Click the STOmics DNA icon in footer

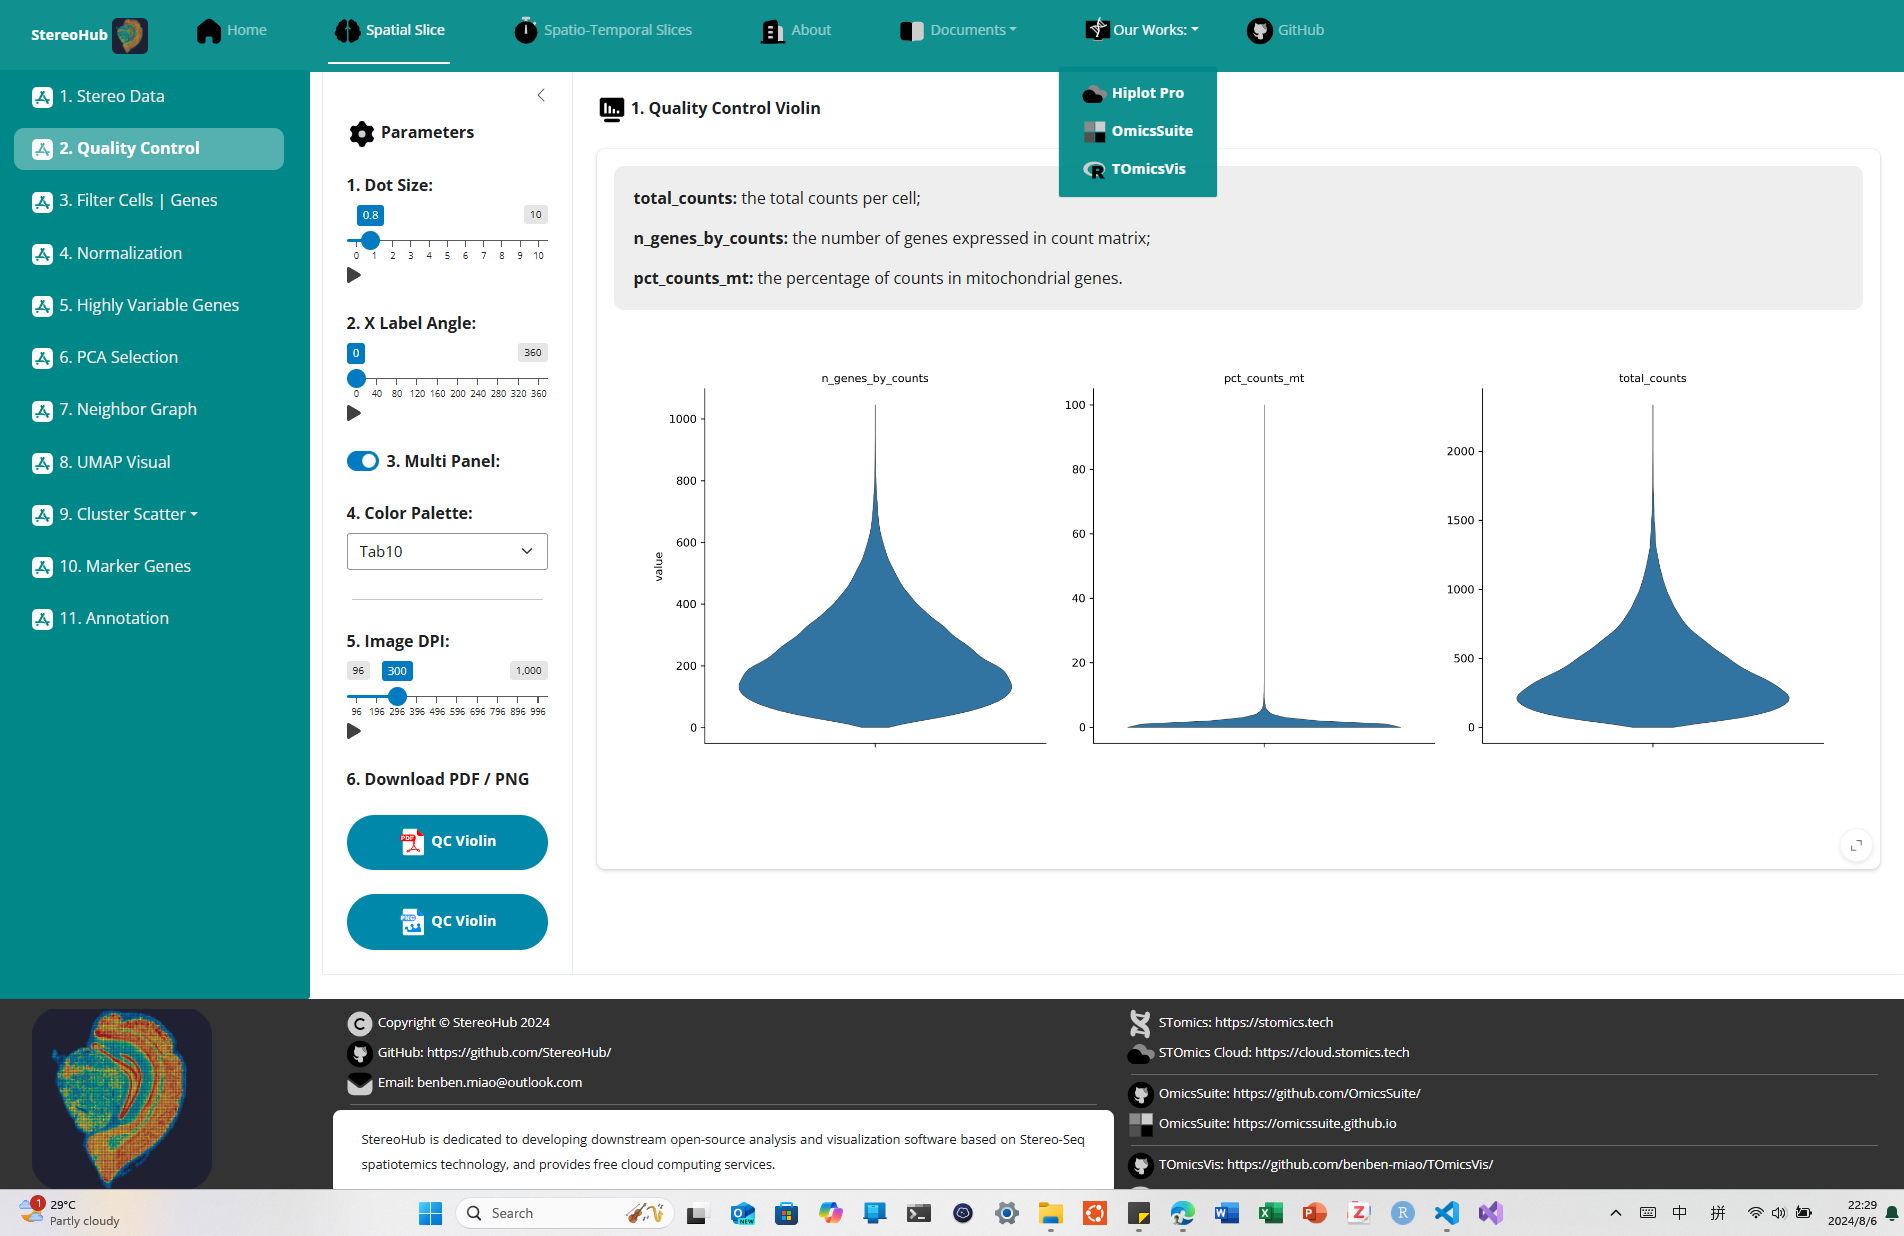1140,1023
